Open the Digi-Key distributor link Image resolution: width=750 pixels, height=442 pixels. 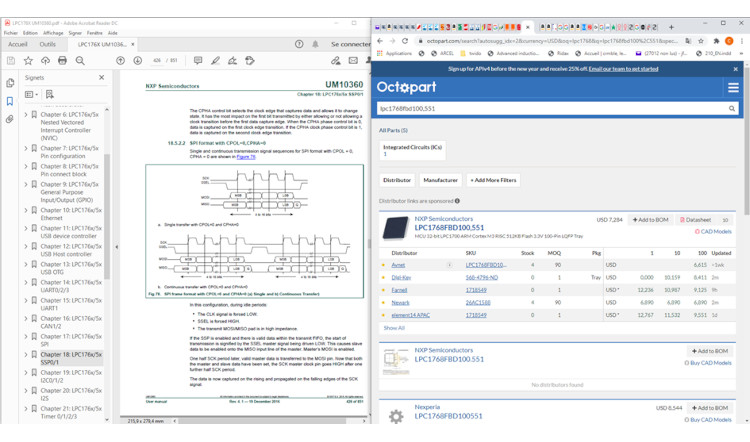pos(401,277)
